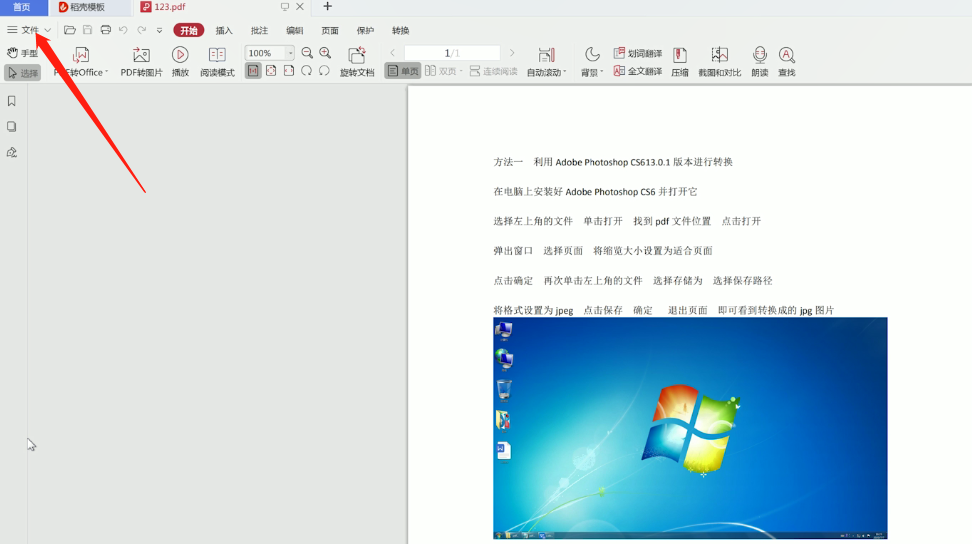The image size is (972, 544).
Task: Click the 100% zoom level field
Action: [265, 53]
